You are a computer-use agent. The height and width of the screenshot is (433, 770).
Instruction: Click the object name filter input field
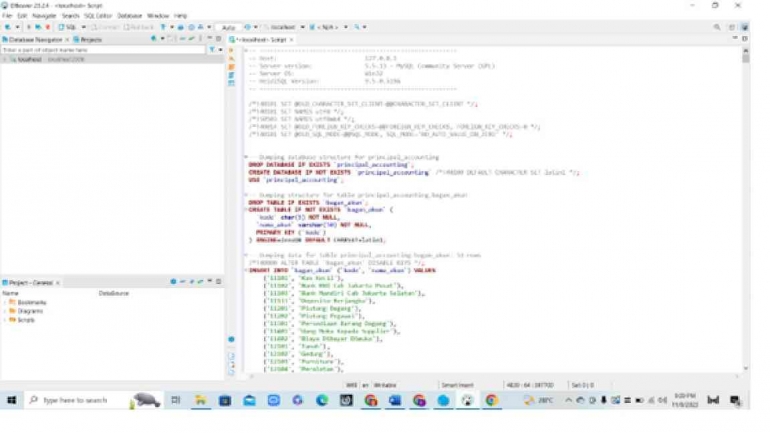click(x=103, y=50)
